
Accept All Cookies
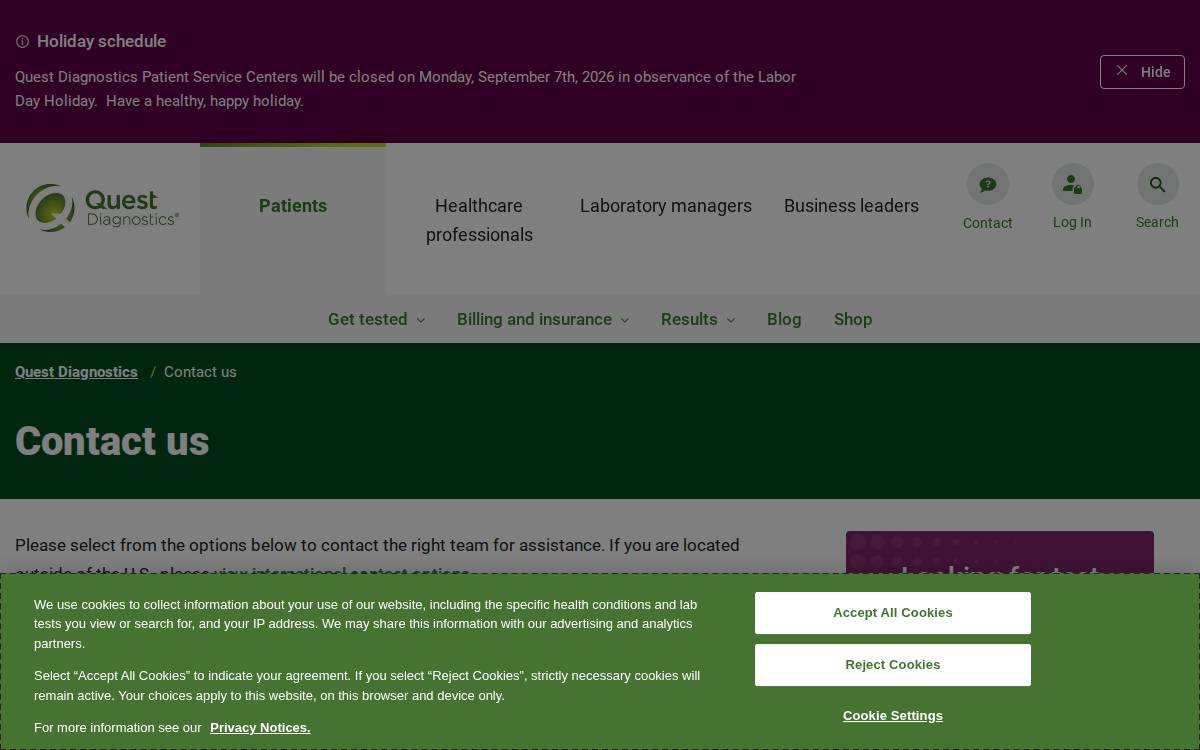[x=893, y=613]
